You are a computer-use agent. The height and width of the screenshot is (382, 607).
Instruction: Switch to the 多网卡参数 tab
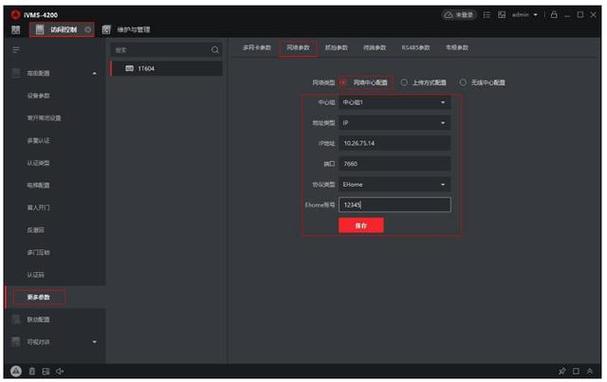257,48
